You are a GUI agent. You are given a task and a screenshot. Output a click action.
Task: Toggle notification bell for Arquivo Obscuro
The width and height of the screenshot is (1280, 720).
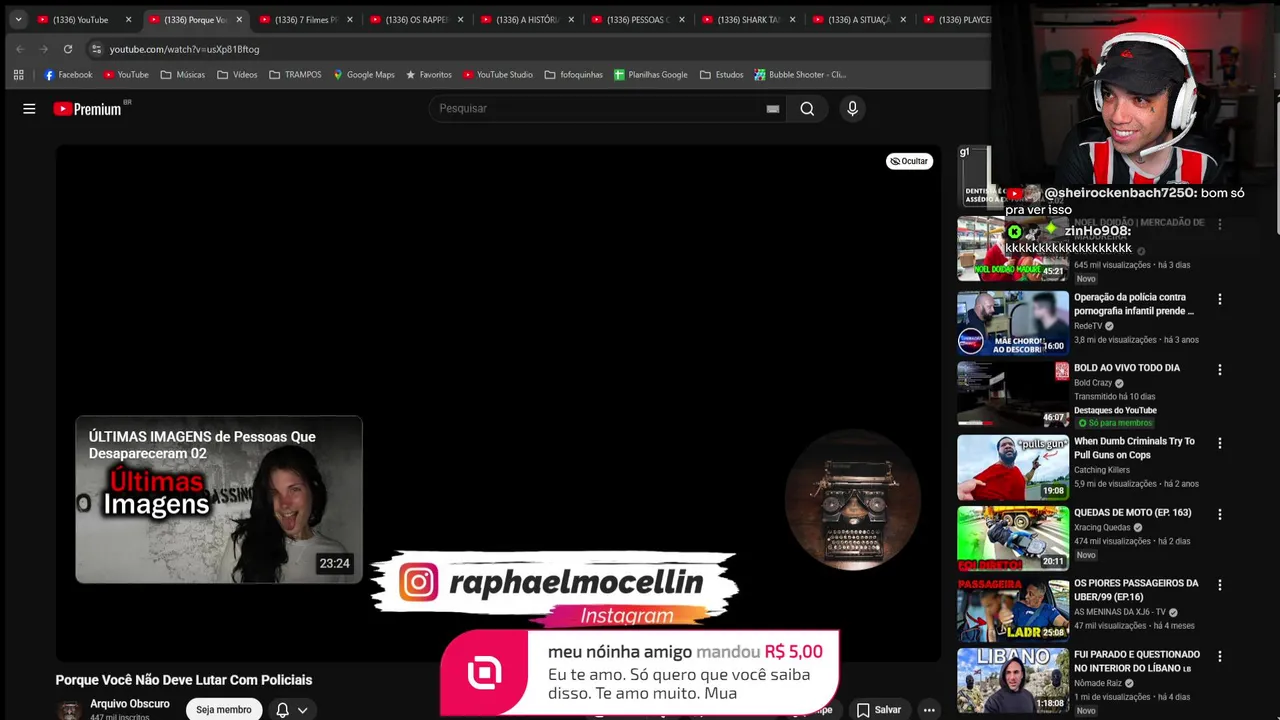[282, 710]
